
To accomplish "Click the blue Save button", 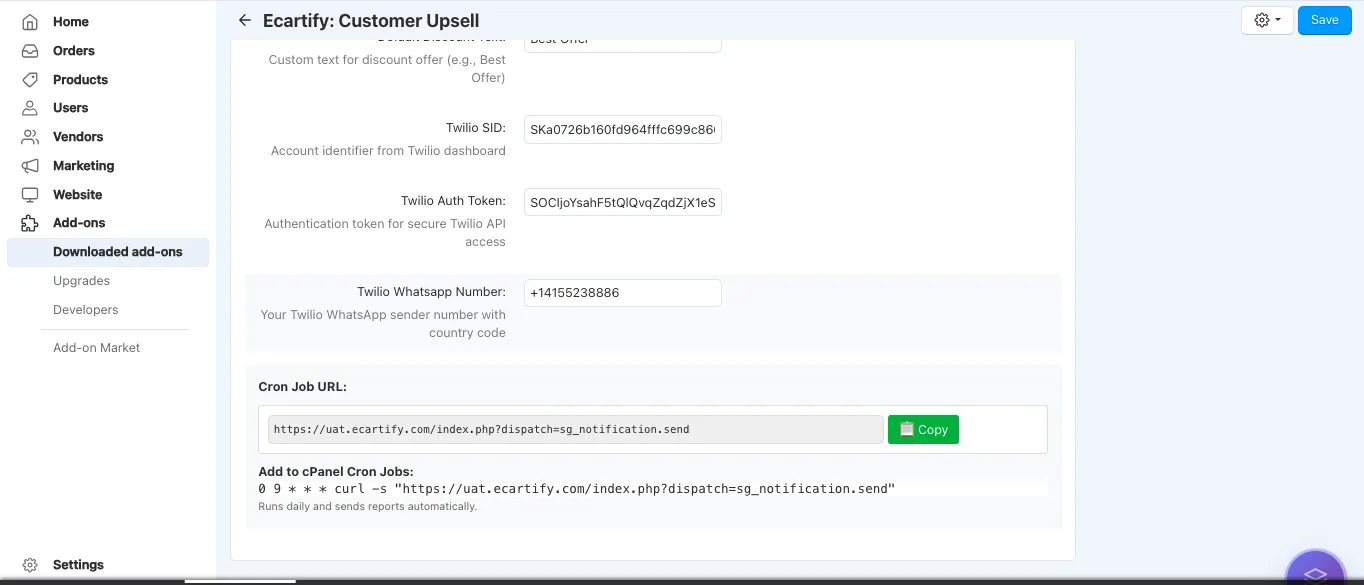I will (x=1324, y=20).
